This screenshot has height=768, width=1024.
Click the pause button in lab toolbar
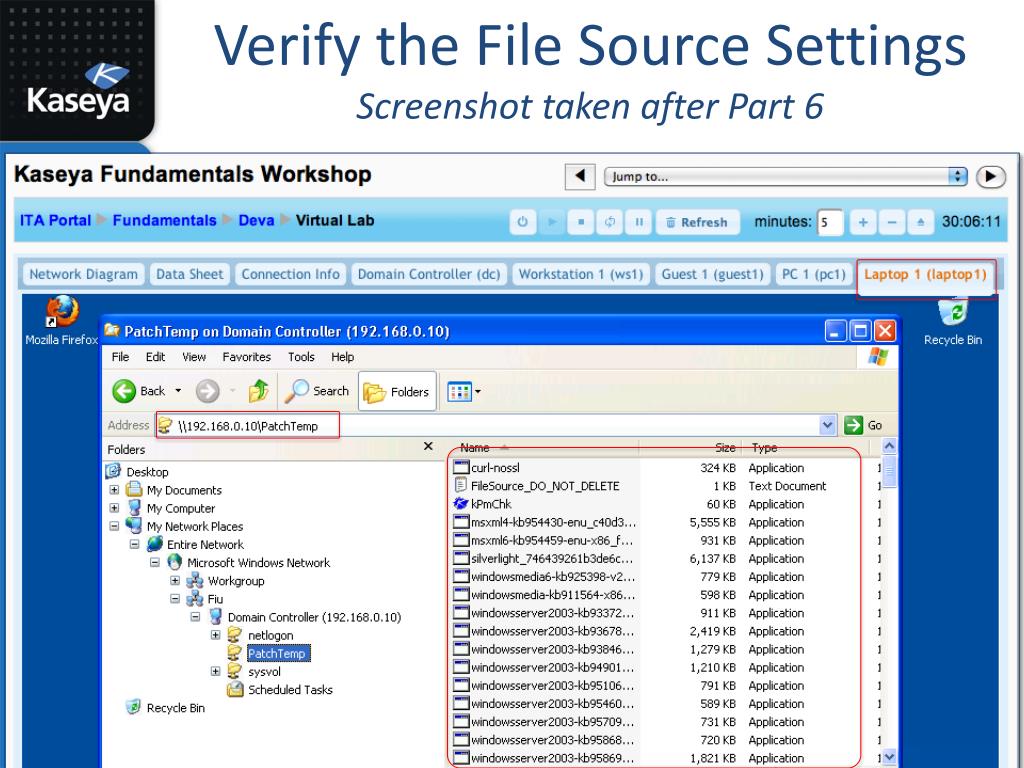639,222
